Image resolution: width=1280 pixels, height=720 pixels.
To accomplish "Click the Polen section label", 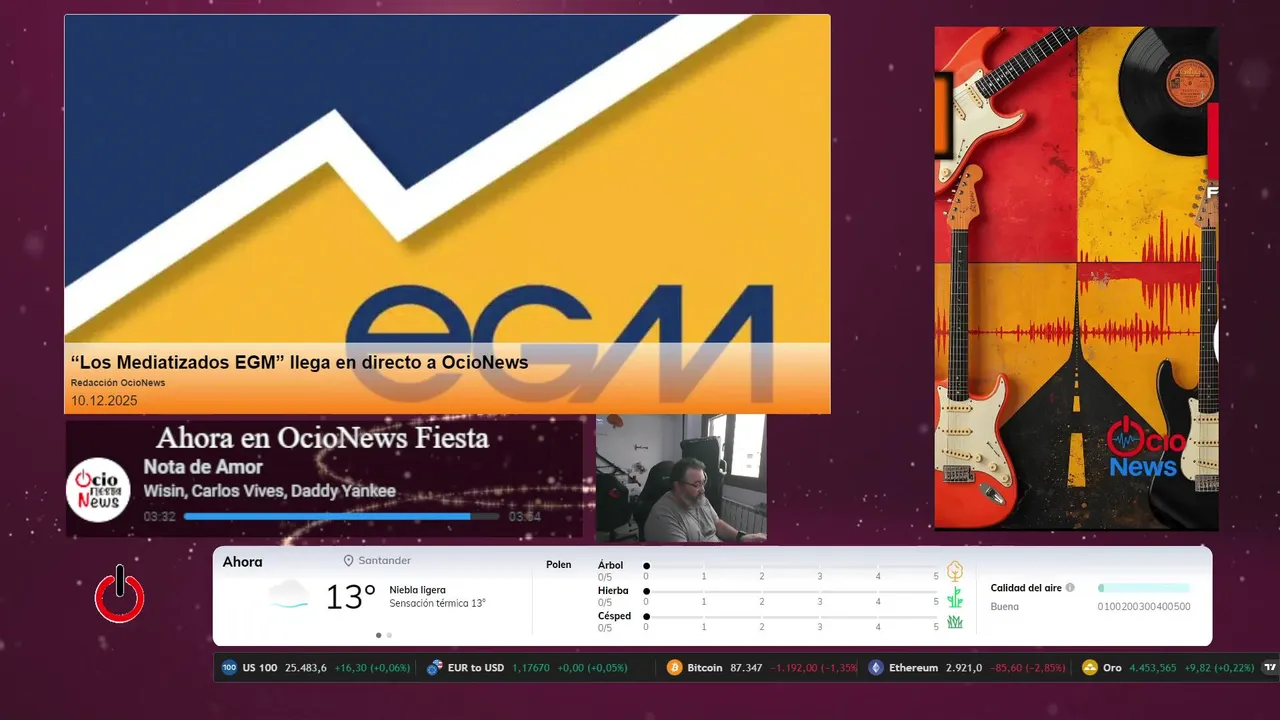I will (x=559, y=565).
